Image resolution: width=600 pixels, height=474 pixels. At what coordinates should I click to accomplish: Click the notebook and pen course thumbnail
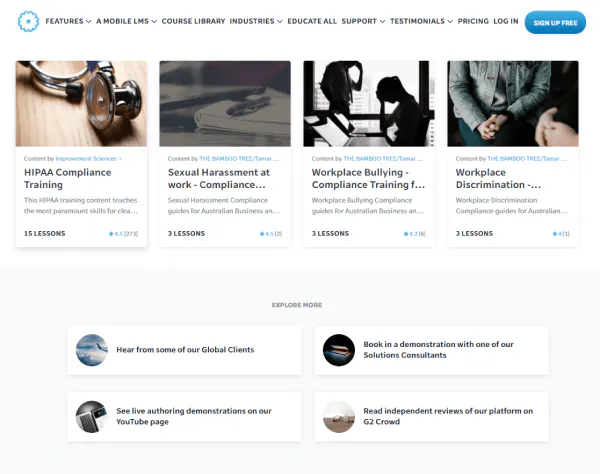225,103
